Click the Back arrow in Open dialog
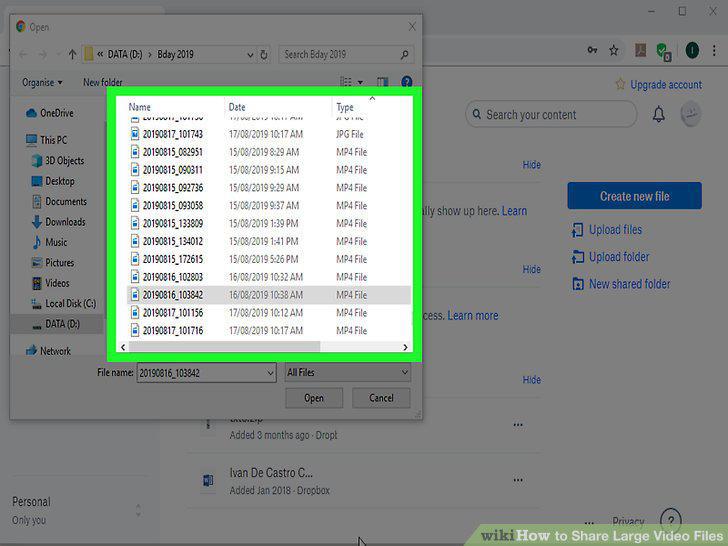 [23, 54]
